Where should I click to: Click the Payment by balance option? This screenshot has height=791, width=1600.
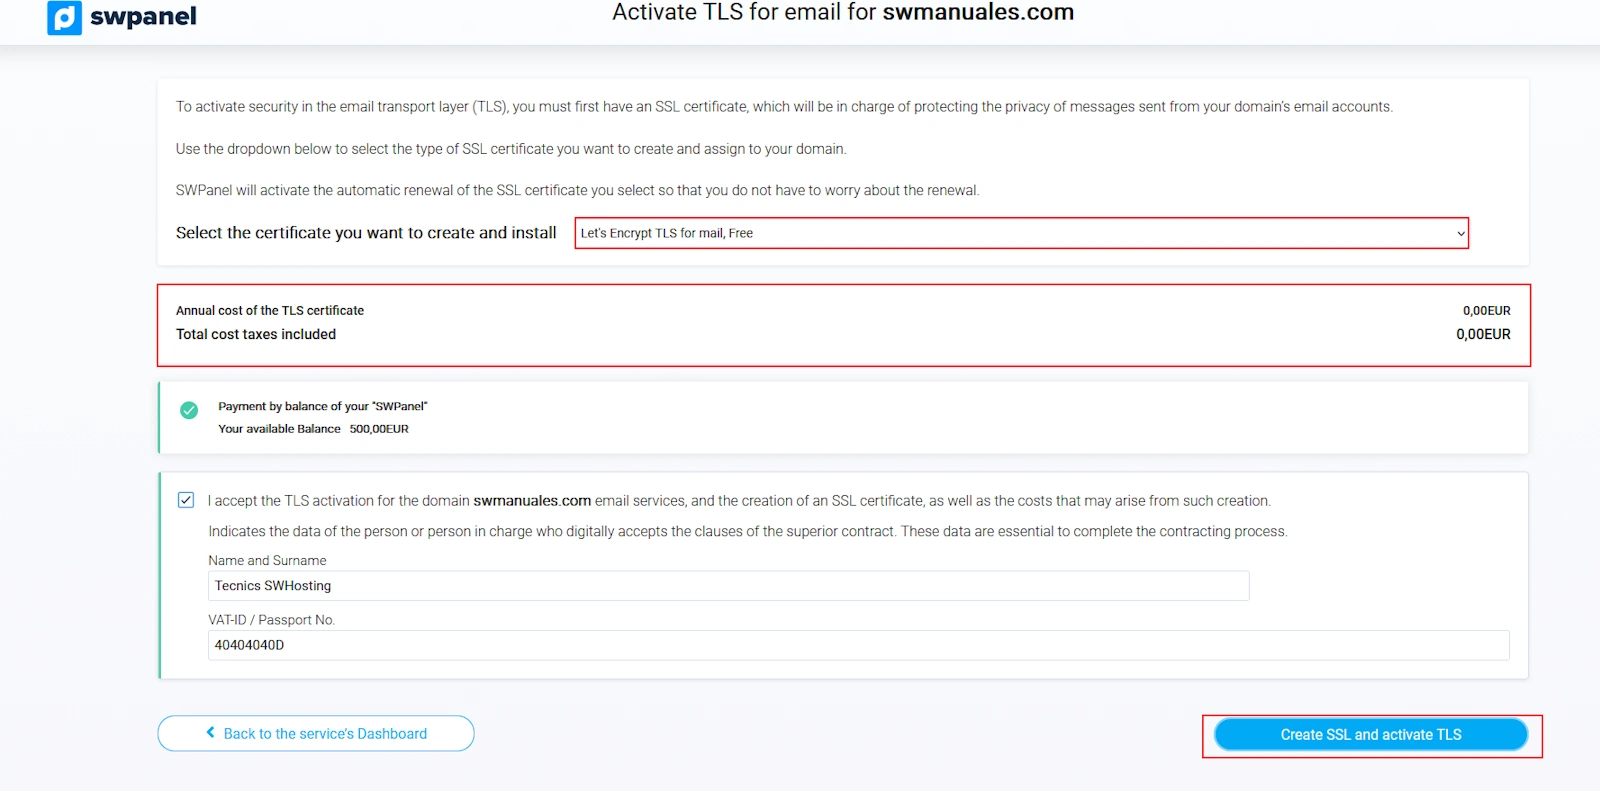coord(323,406)
